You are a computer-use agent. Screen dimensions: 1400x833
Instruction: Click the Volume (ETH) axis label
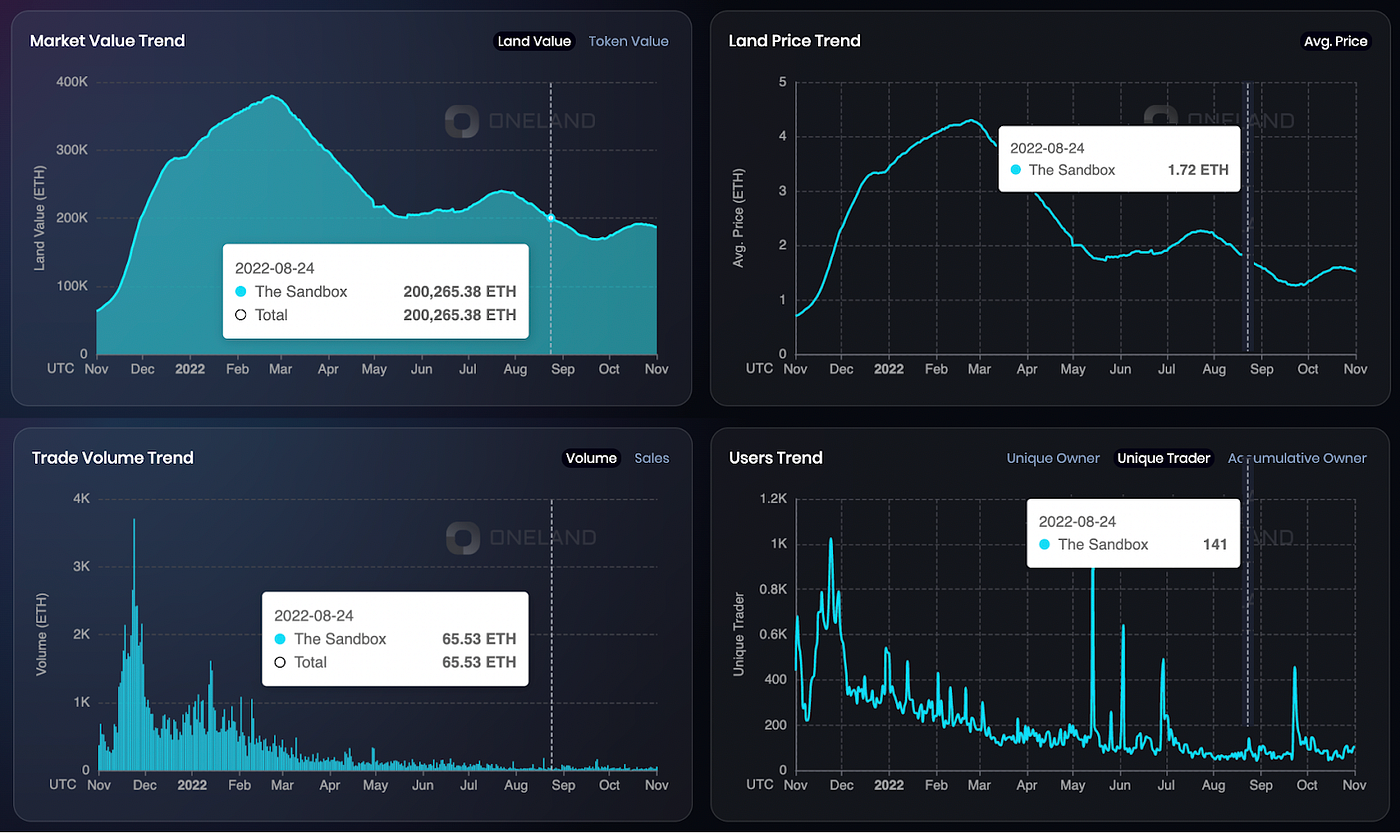[x=42, y=635]
